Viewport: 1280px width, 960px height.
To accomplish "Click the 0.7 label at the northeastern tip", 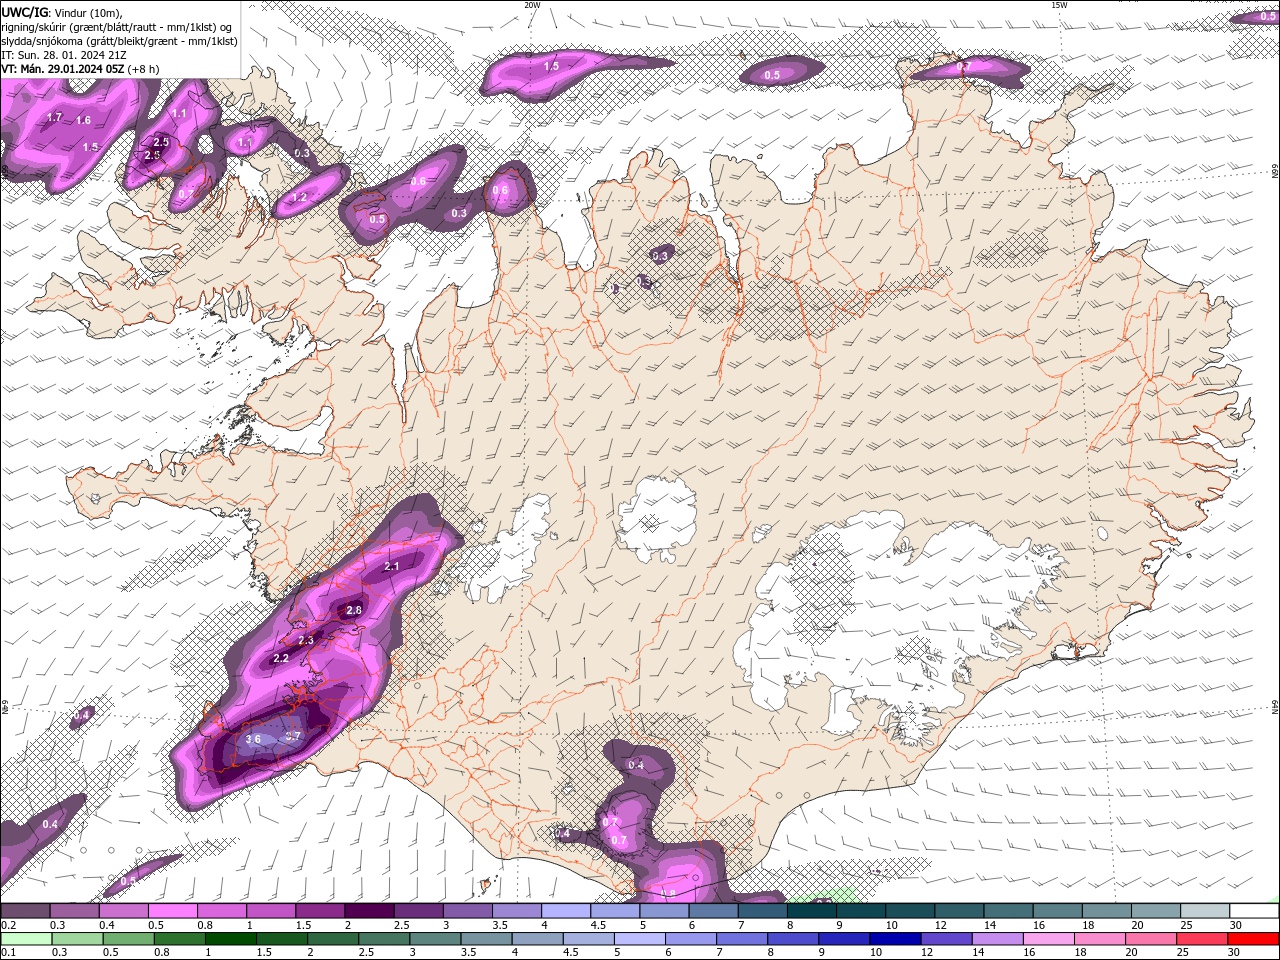I will point(964,66).
